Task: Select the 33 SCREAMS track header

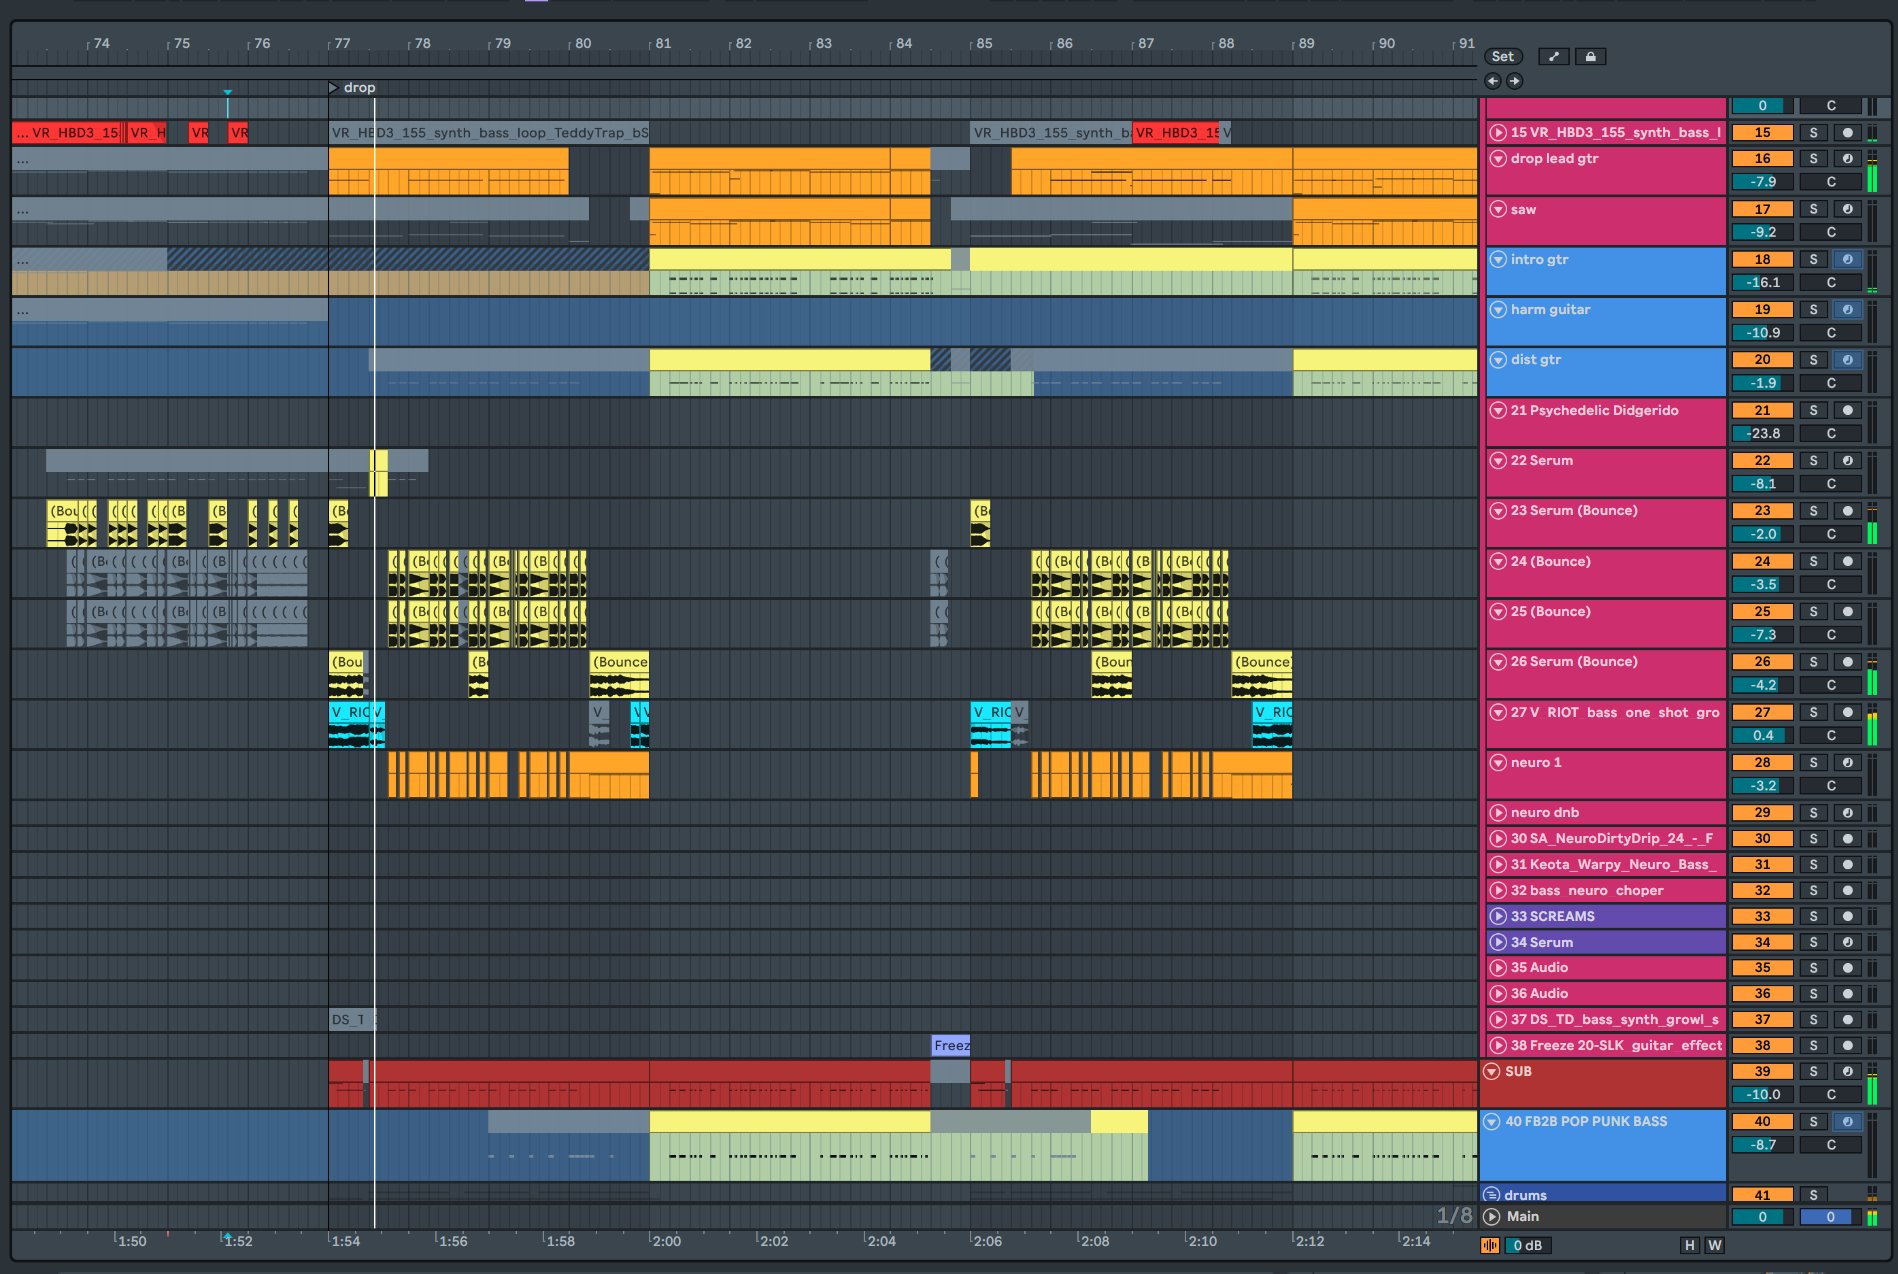Action: (x=1605, y=916)
